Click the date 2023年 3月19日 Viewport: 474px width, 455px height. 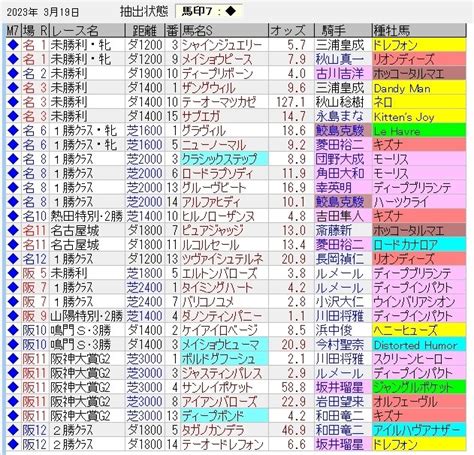point(43,12)
